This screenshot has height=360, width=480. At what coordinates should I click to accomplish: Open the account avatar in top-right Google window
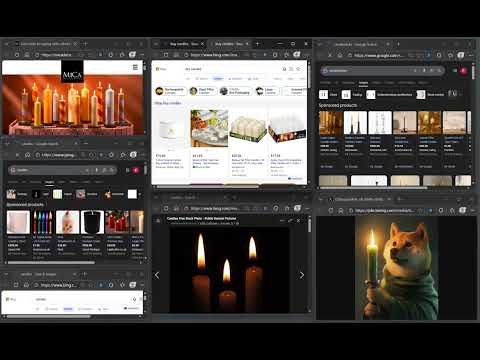pyautogui.click(x=464, y=71)
